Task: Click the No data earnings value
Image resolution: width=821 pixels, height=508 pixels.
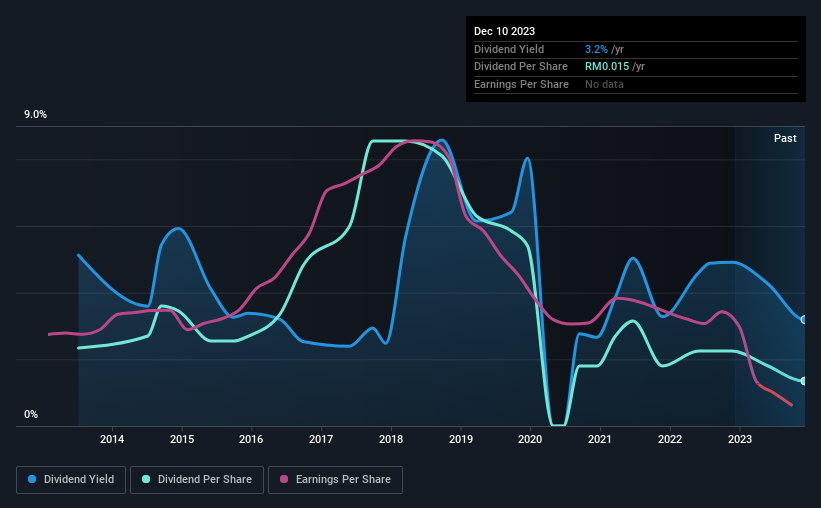Action: [604, 84]
